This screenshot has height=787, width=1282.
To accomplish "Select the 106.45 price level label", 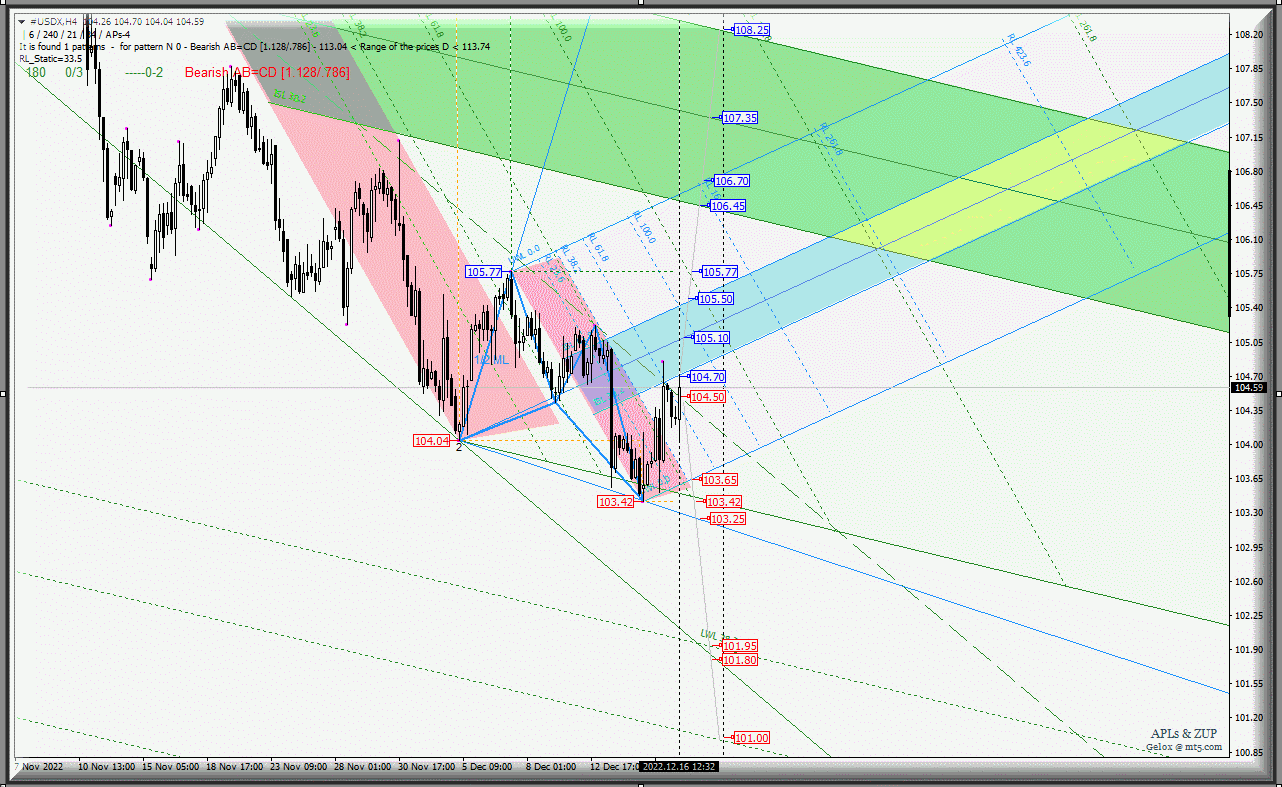I will click(727, 206).
